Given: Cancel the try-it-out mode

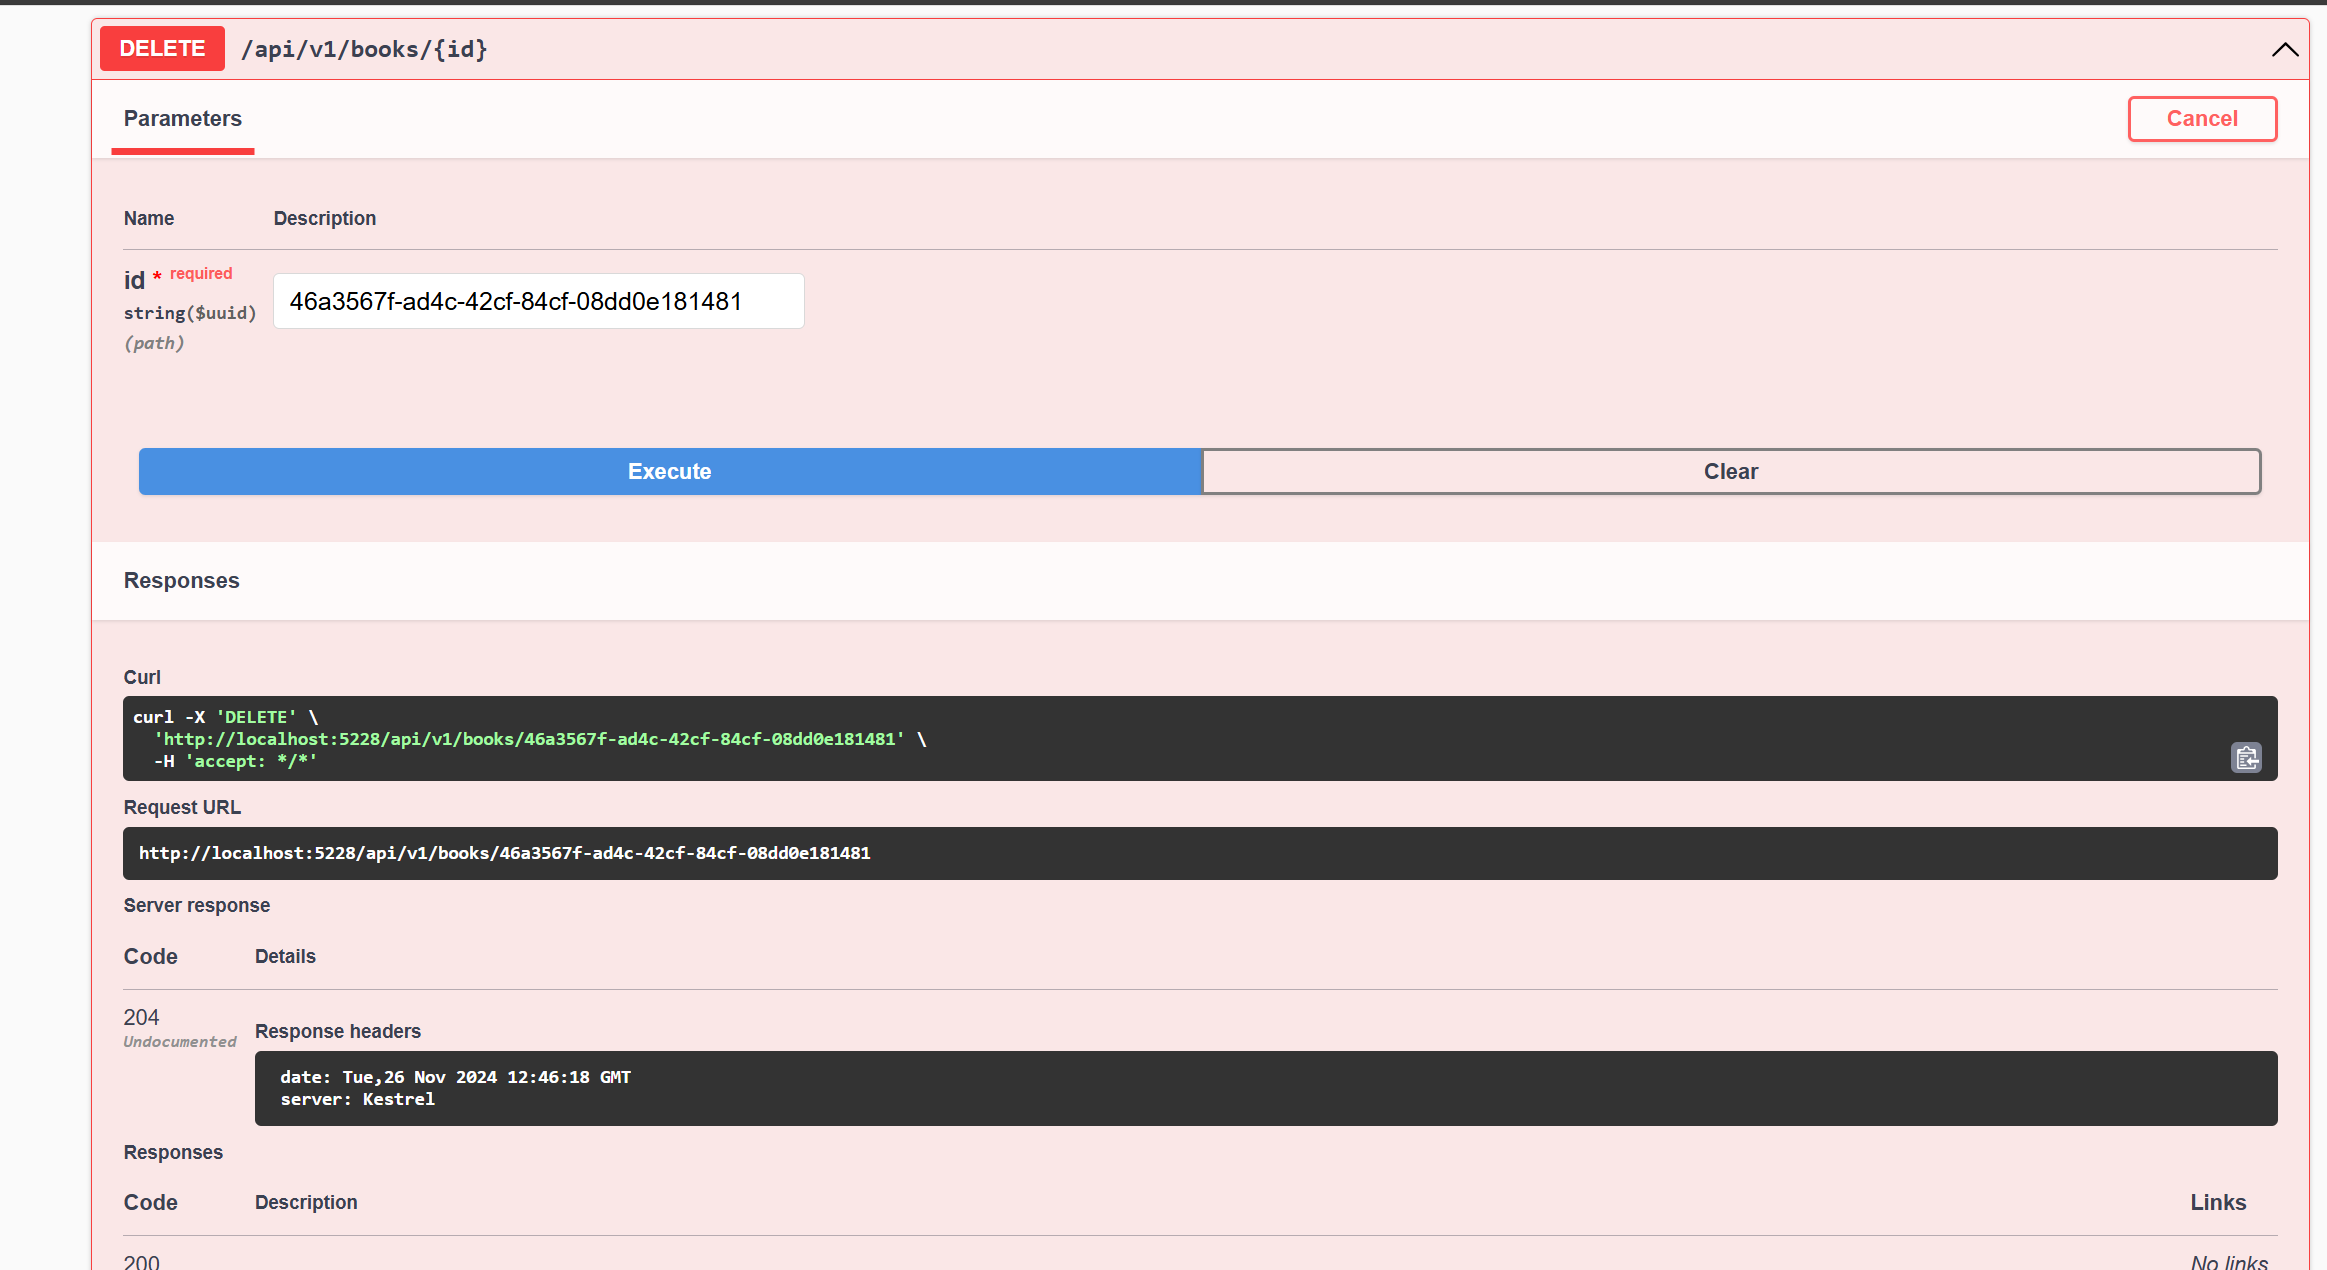Looking at the screenshot, I should [2202, 119].
